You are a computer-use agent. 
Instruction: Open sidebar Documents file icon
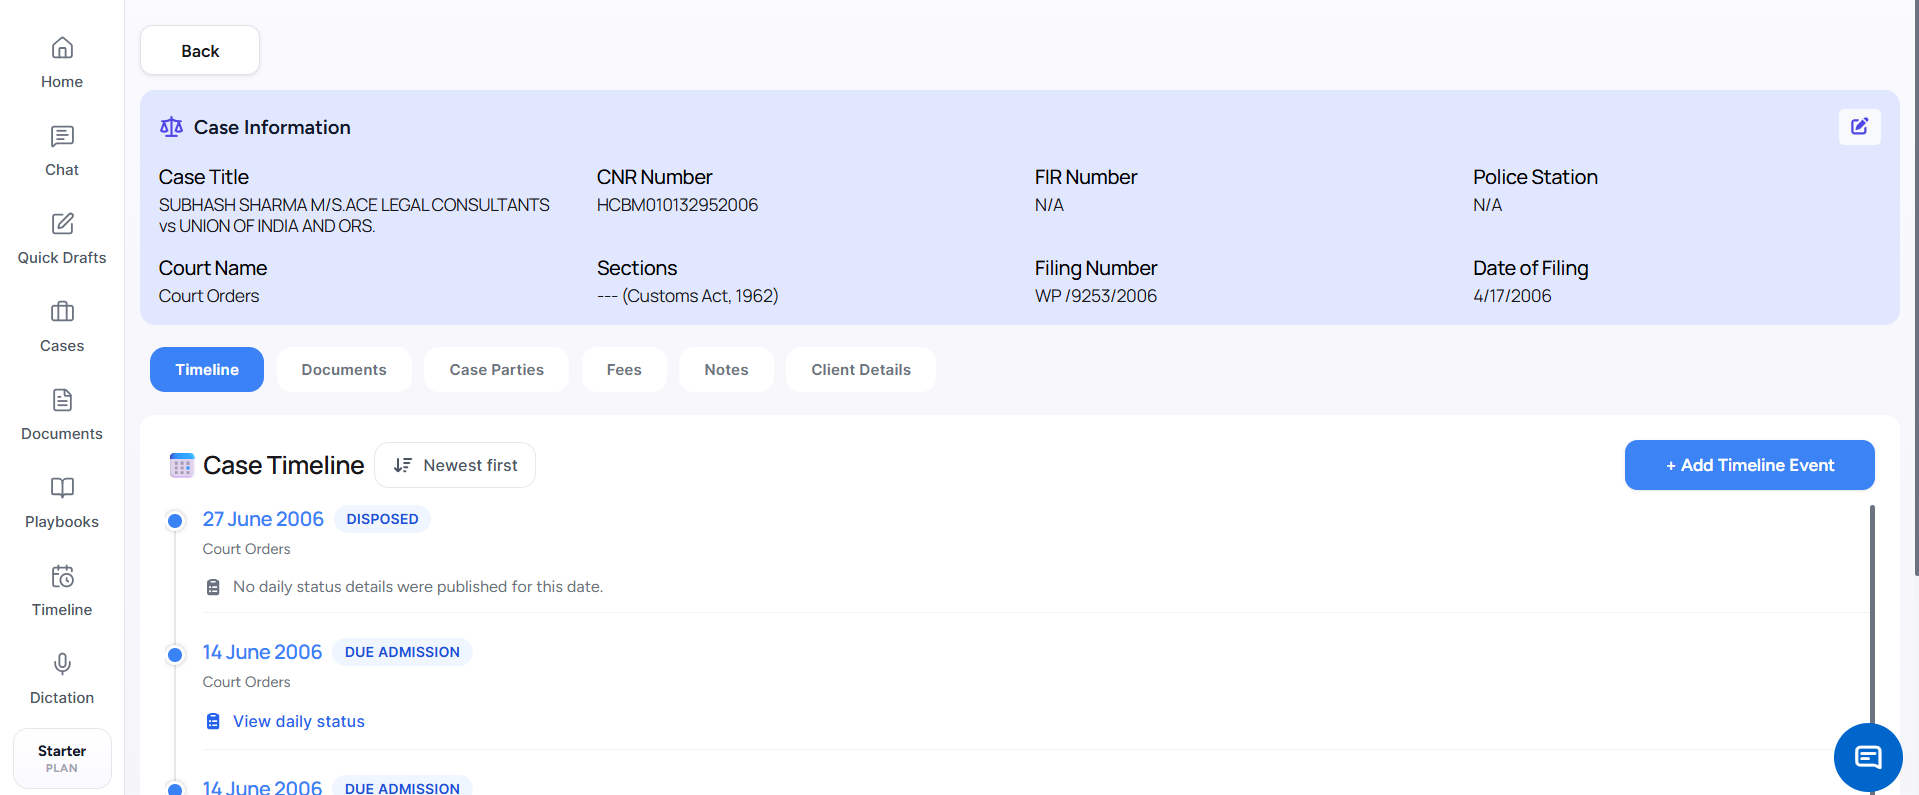click(x=62, y=400)
